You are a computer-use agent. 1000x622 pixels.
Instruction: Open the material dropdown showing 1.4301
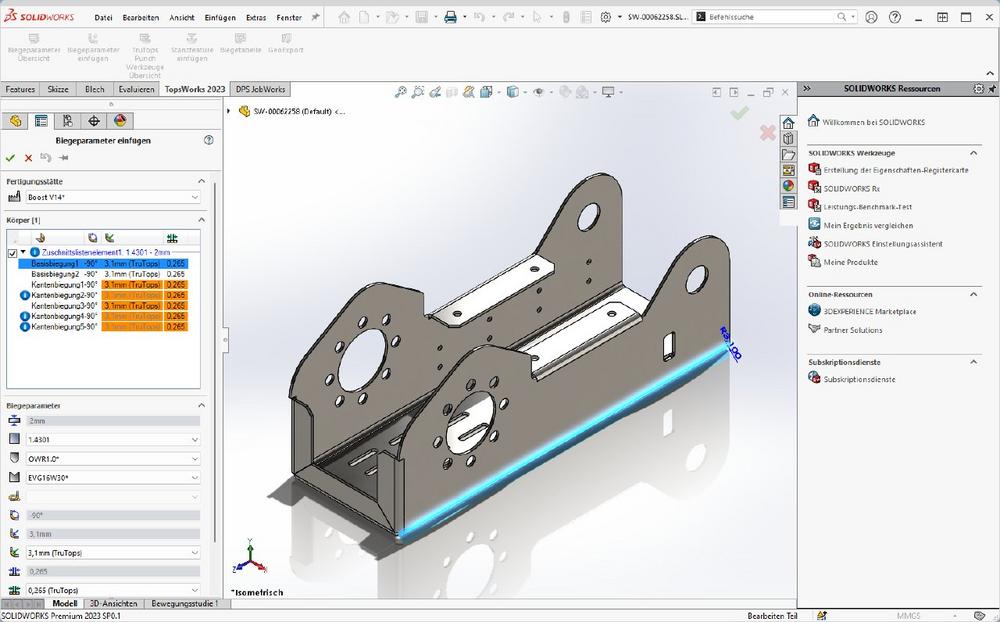(113, 440)
